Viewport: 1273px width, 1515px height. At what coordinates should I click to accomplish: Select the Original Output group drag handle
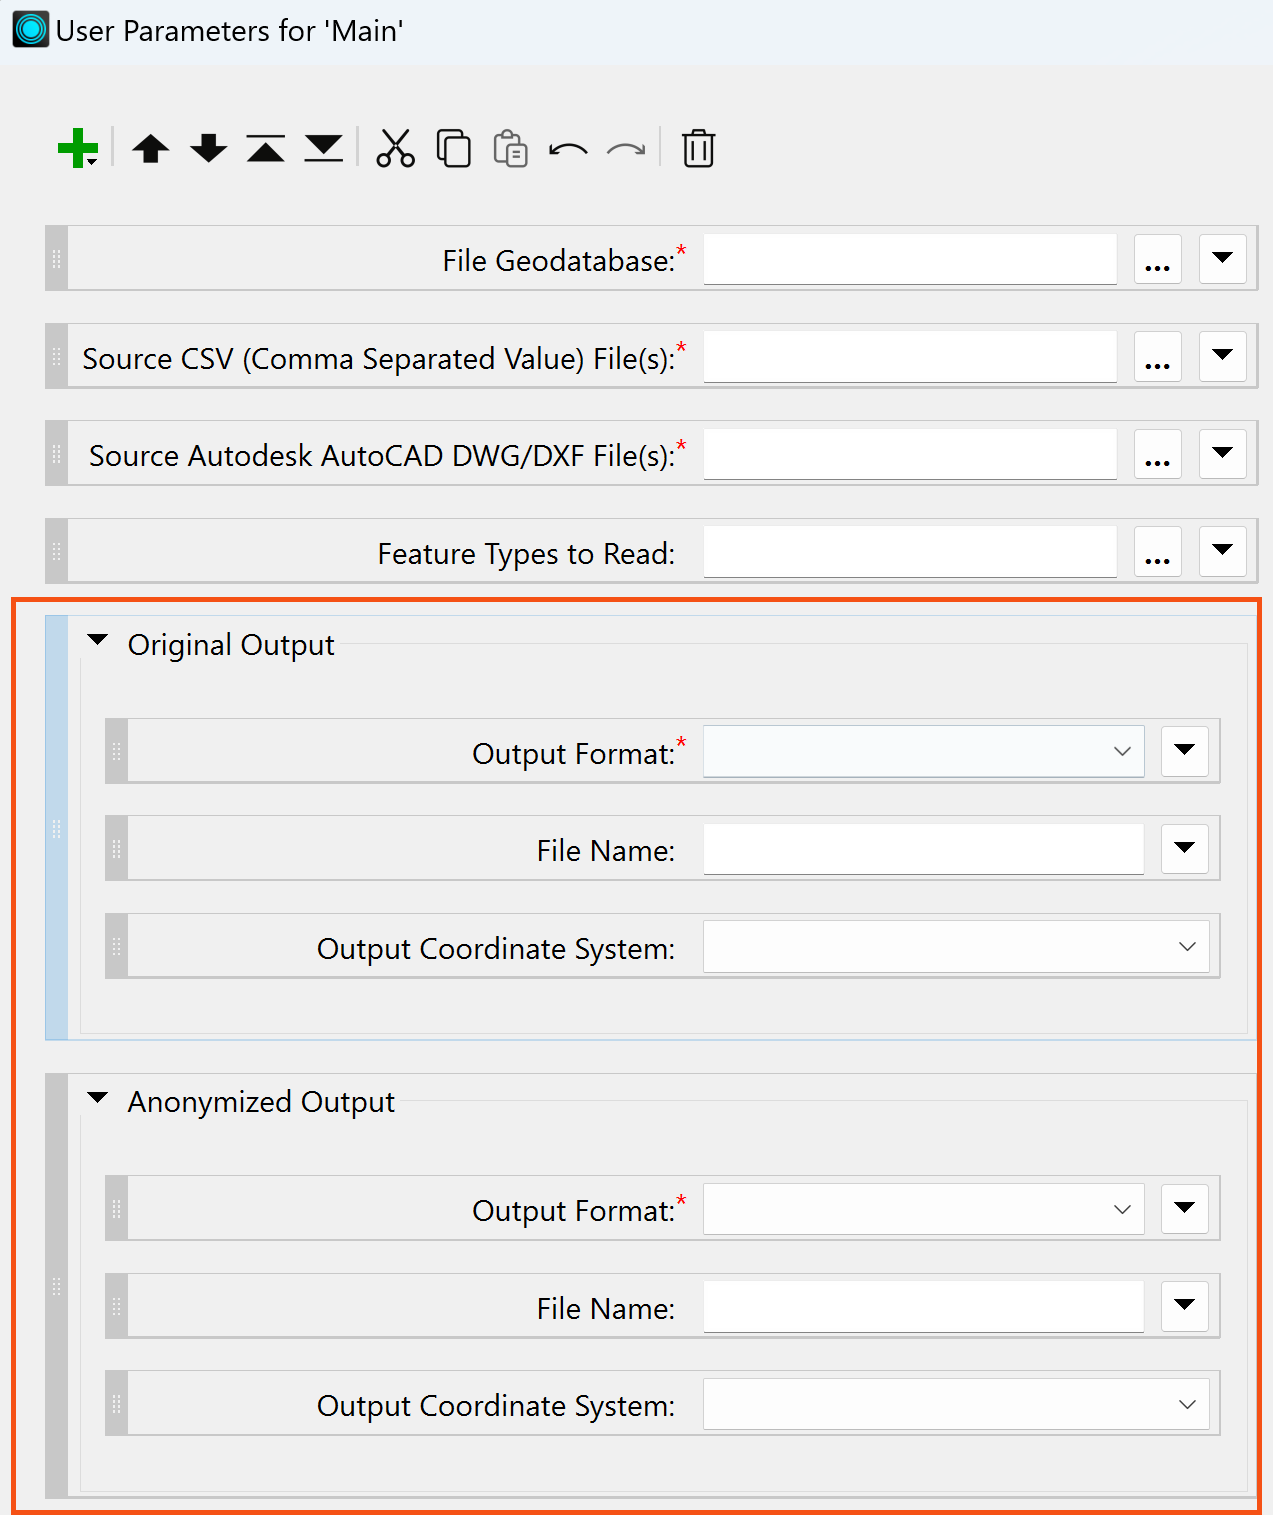click(x=56, y=828)
